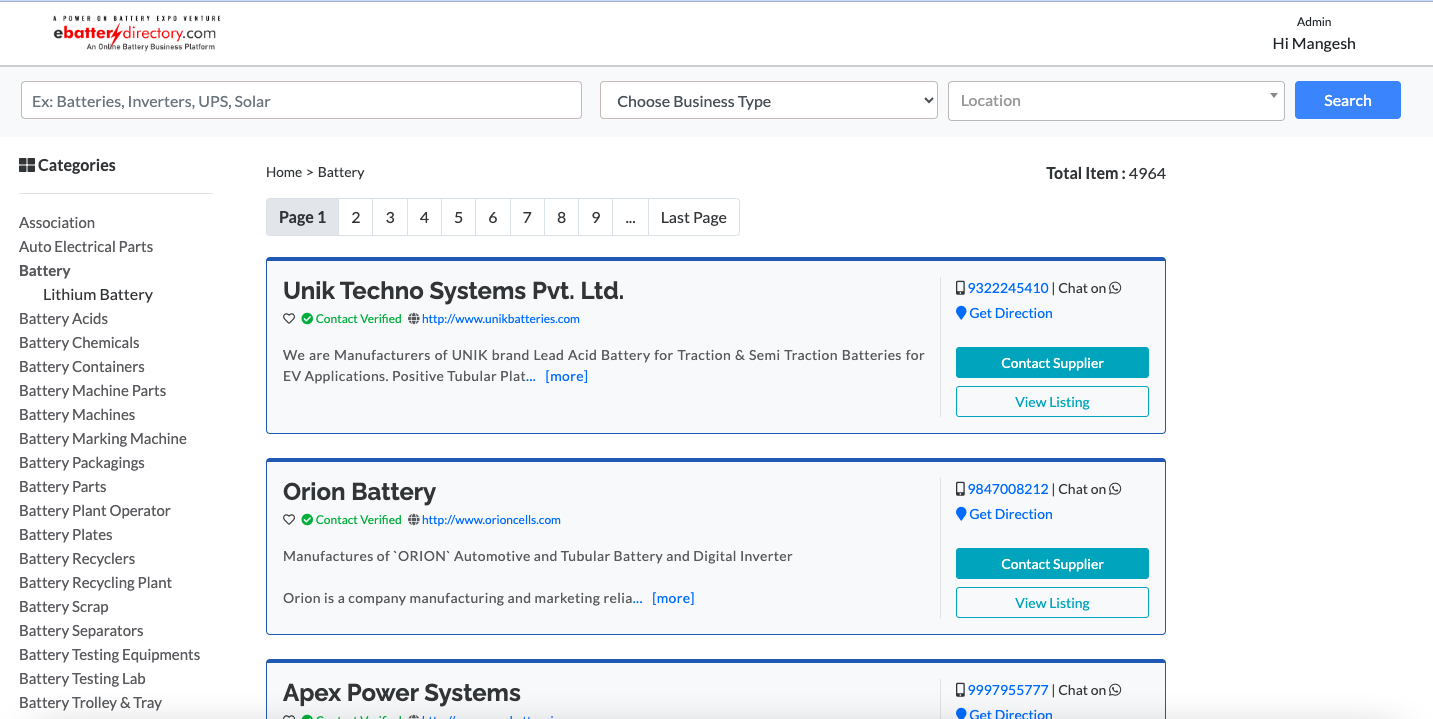Open WhatsApp chat for Orion Battery
The image size is (1433, 719).
pos(1115,489)
